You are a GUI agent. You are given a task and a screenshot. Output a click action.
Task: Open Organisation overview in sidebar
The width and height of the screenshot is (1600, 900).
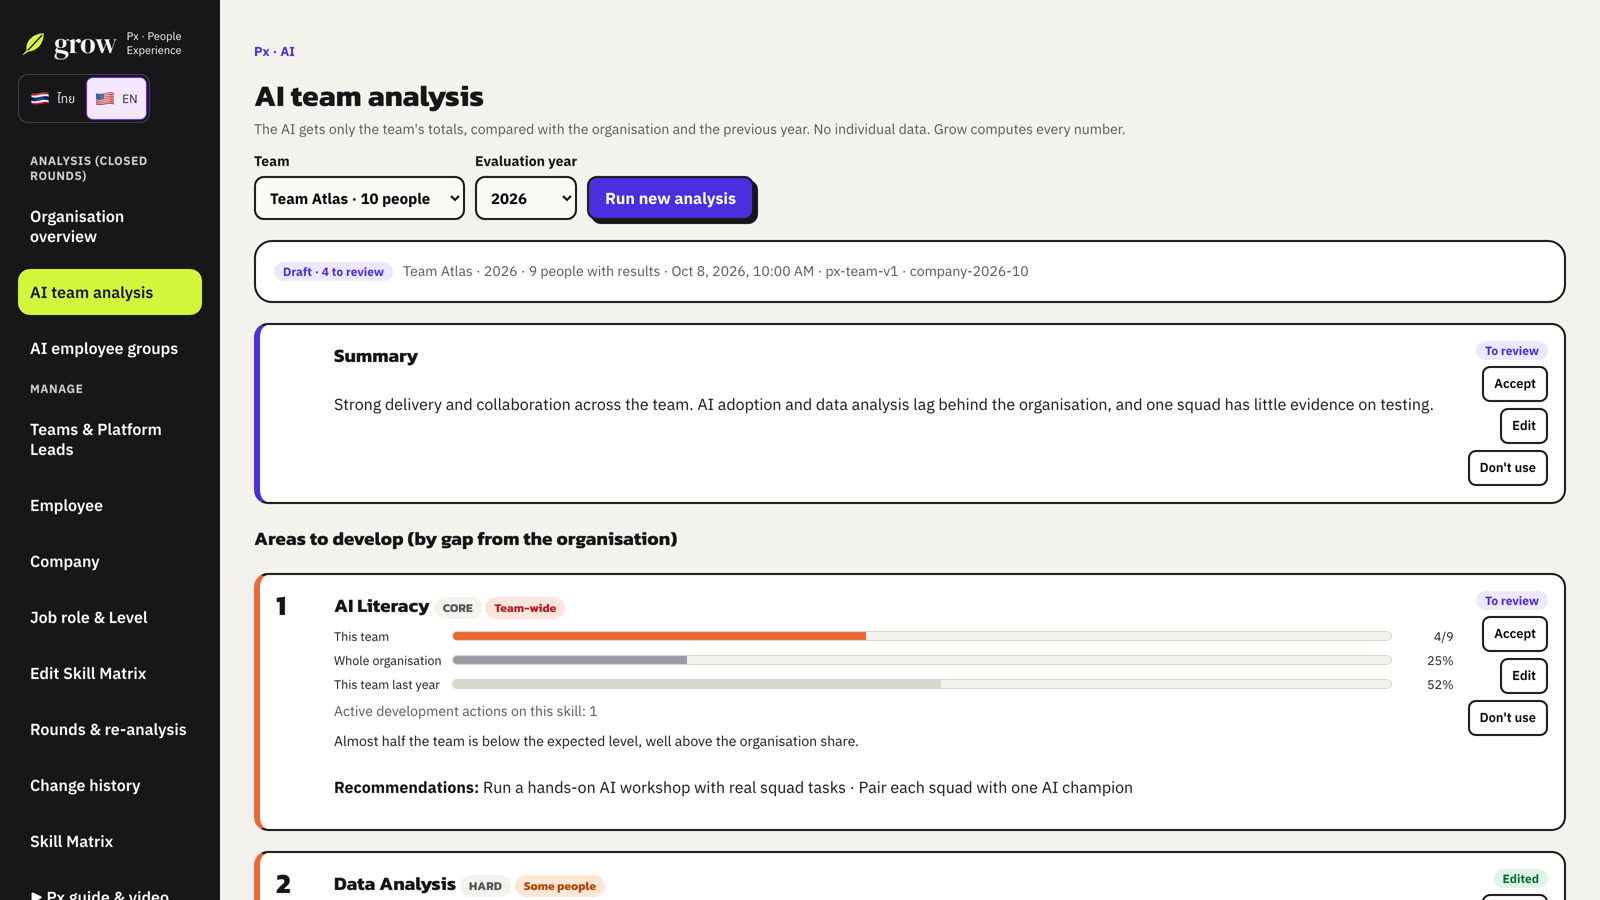(110, 226)
